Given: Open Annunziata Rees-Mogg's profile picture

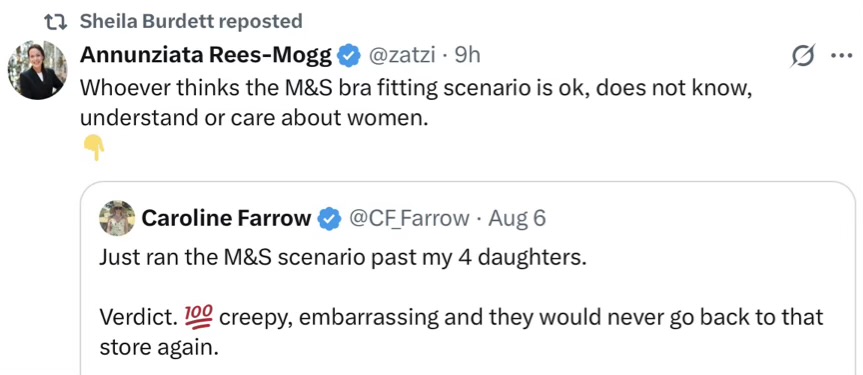Looking at the screenshot, I should (x=37, y=70).
